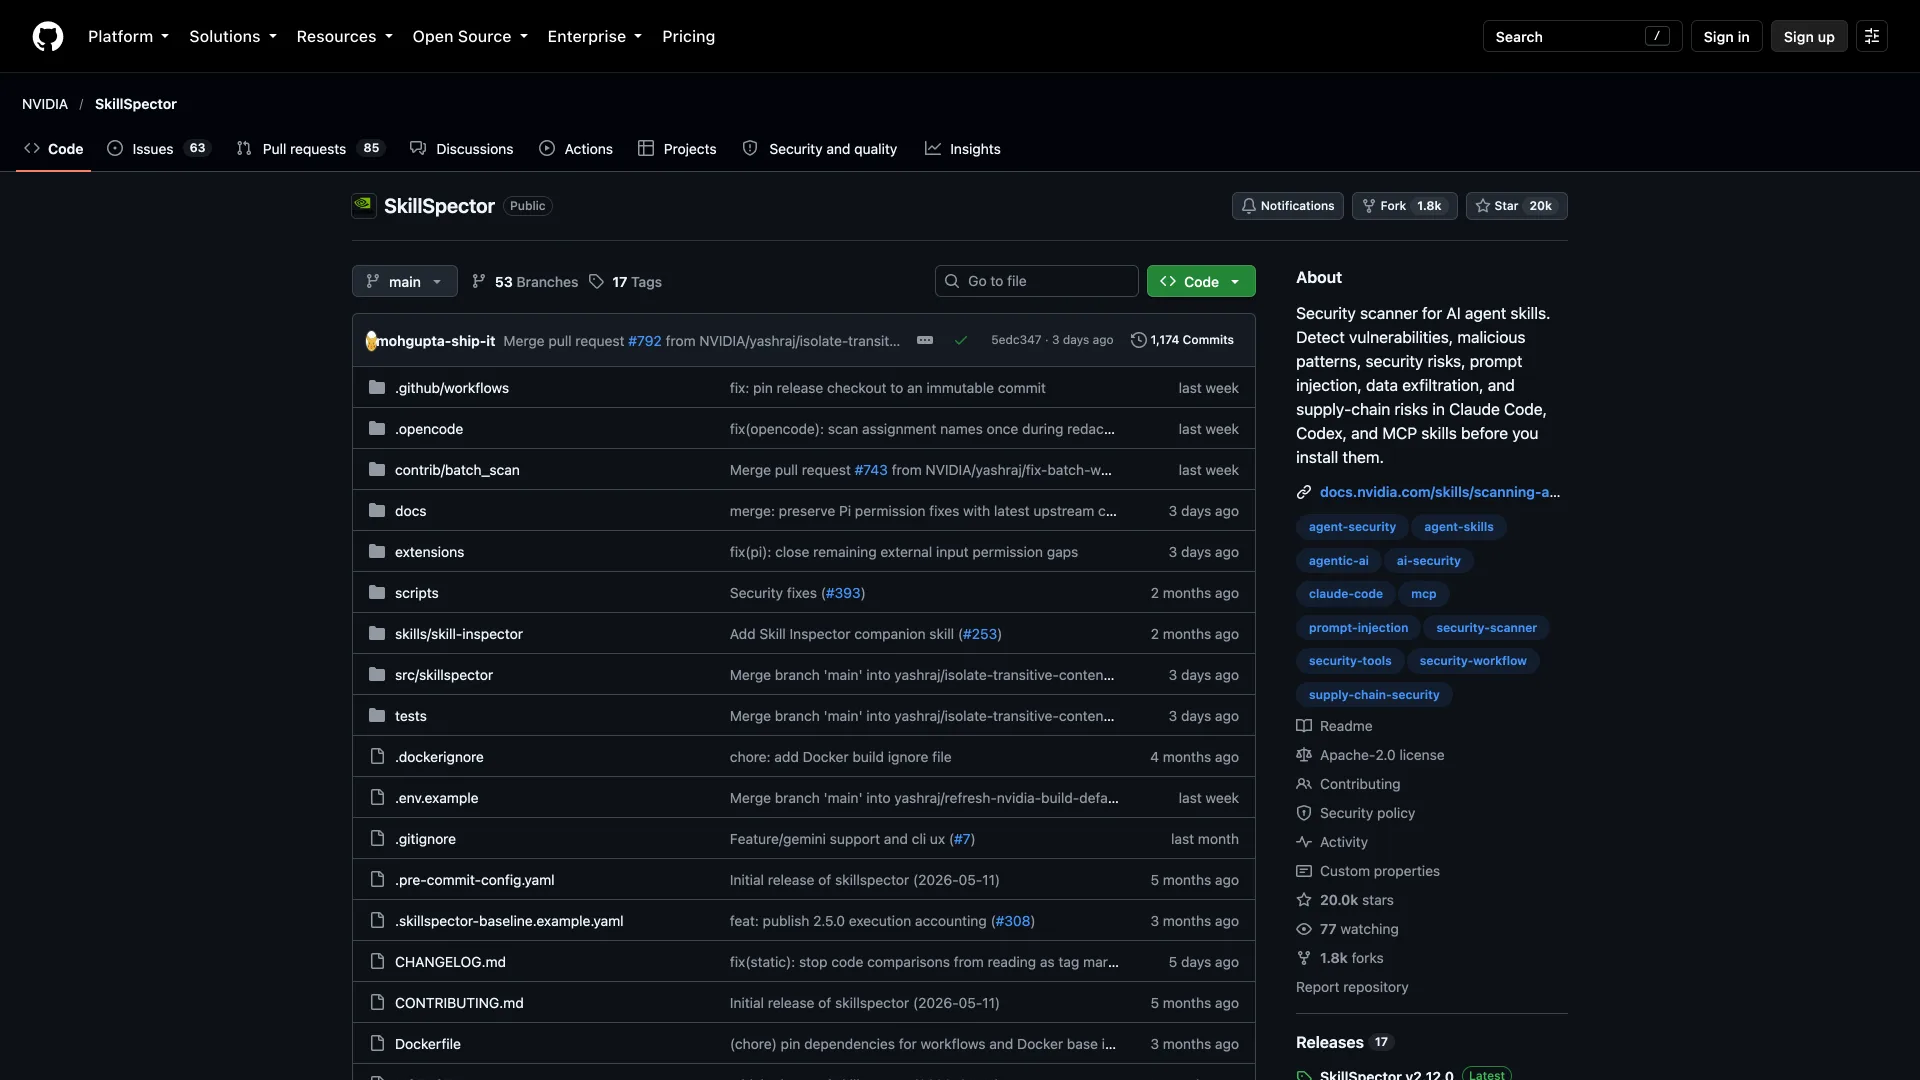Open the appearance settings icon in the header
This screenshot has width=1920, height=1080.
(x=1872, y=37)
